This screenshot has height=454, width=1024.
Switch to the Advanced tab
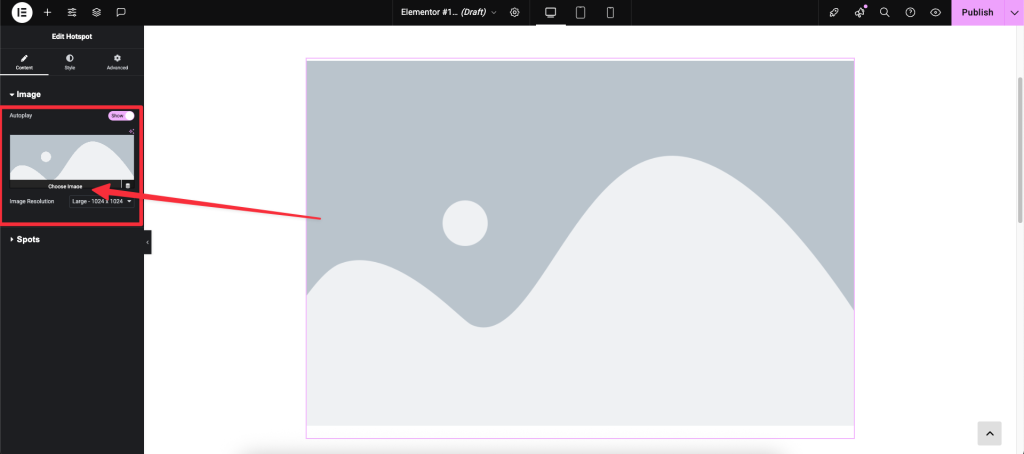(117, 62)
